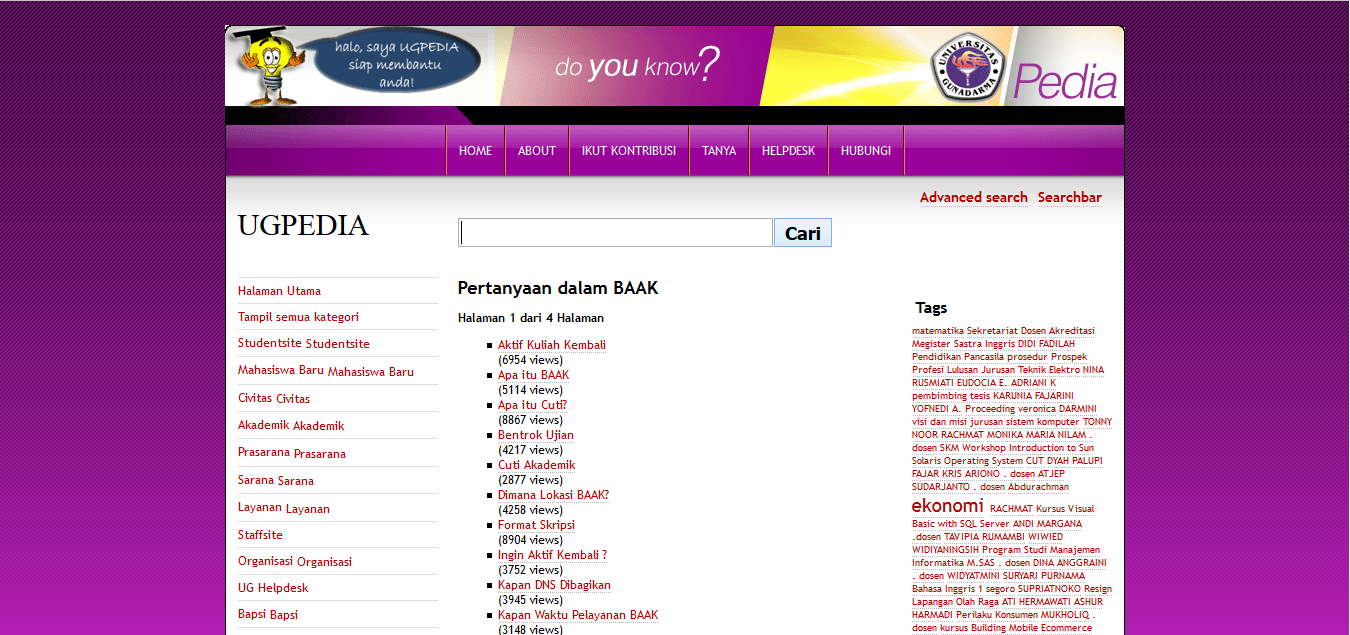Select the TANYA menu item
Image resolution: width=1350 pixels, height=635 pixels.
point(719,151)
